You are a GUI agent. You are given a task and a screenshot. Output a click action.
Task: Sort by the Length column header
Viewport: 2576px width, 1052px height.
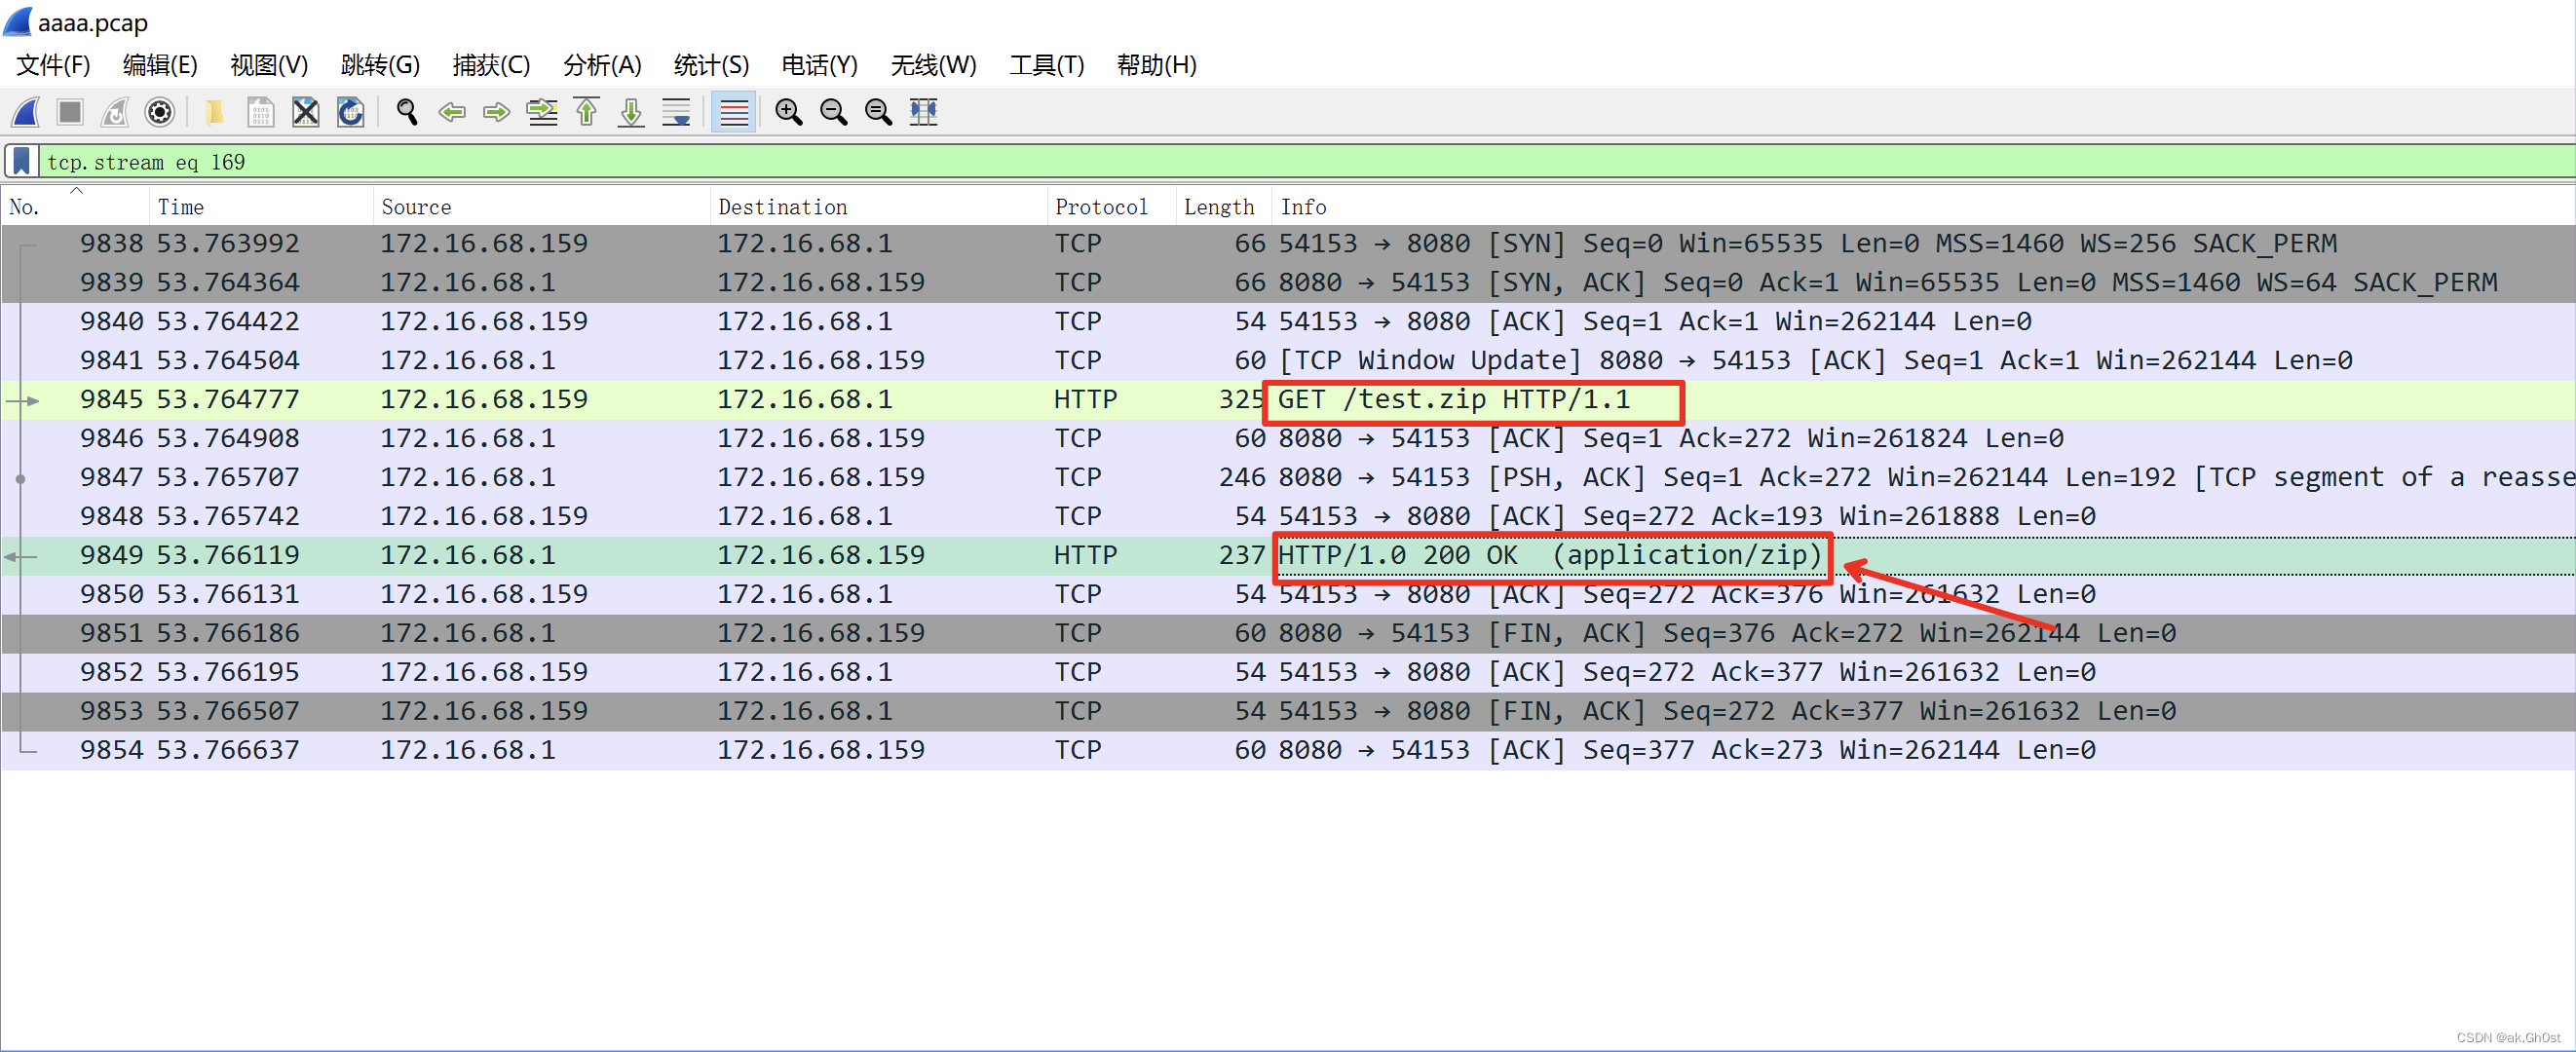pos(1223,206)
